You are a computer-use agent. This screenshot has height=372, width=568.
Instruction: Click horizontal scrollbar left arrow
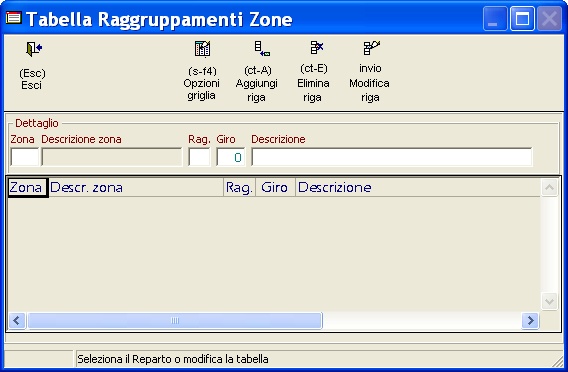coord(17,321)
